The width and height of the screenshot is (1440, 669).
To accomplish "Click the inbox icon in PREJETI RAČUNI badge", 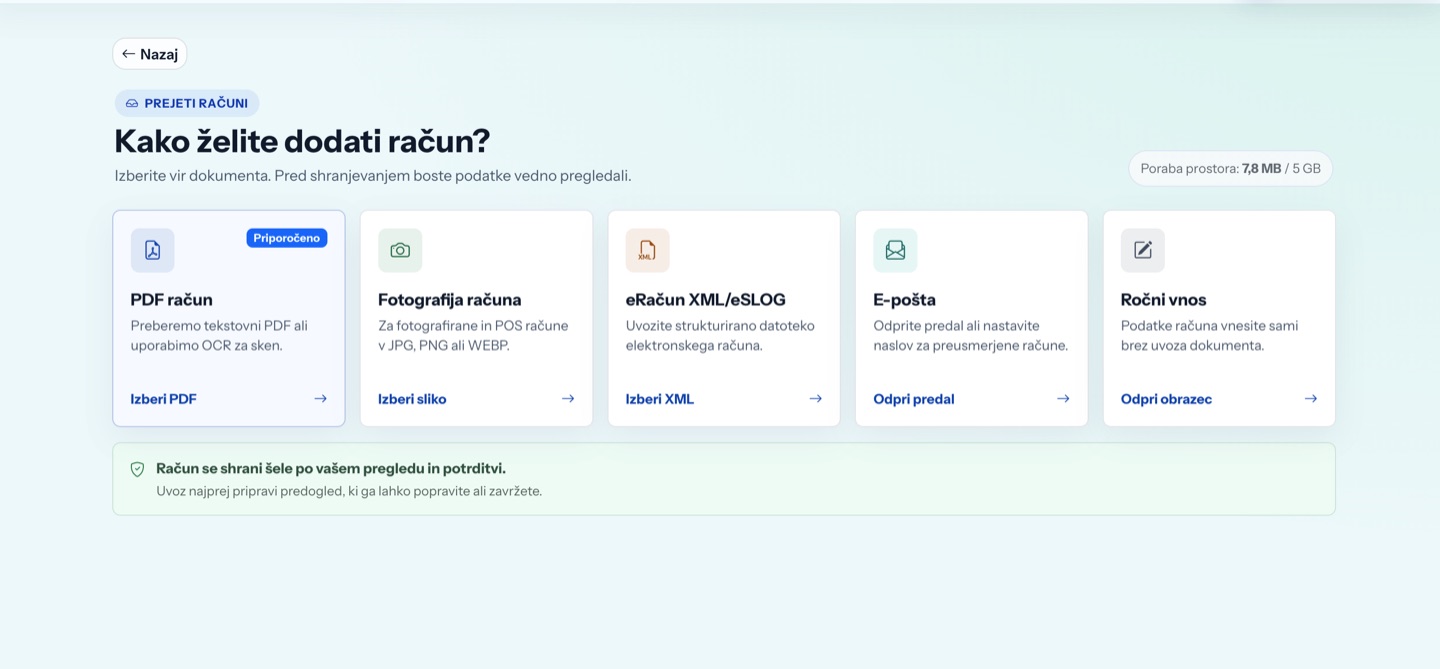I will coord(132,103).
